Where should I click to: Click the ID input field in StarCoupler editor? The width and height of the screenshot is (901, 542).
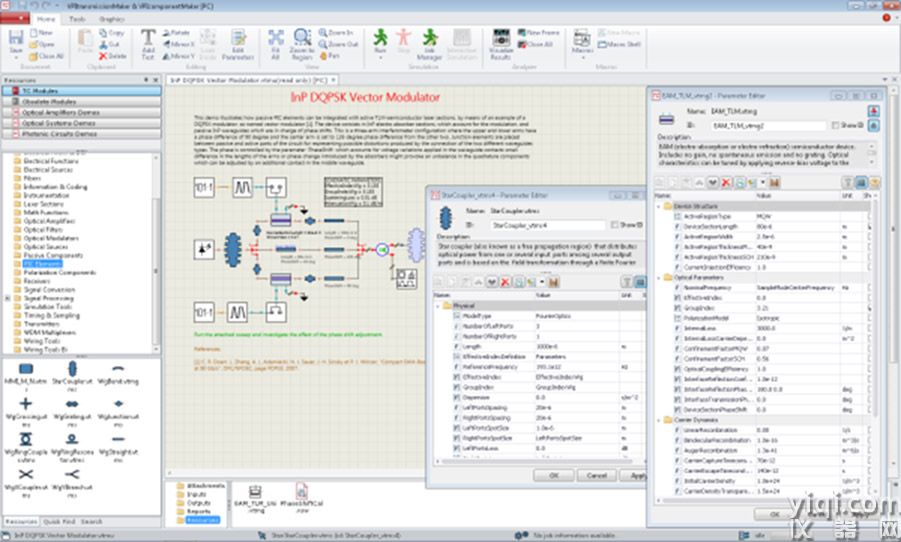[x=548, y=225]
